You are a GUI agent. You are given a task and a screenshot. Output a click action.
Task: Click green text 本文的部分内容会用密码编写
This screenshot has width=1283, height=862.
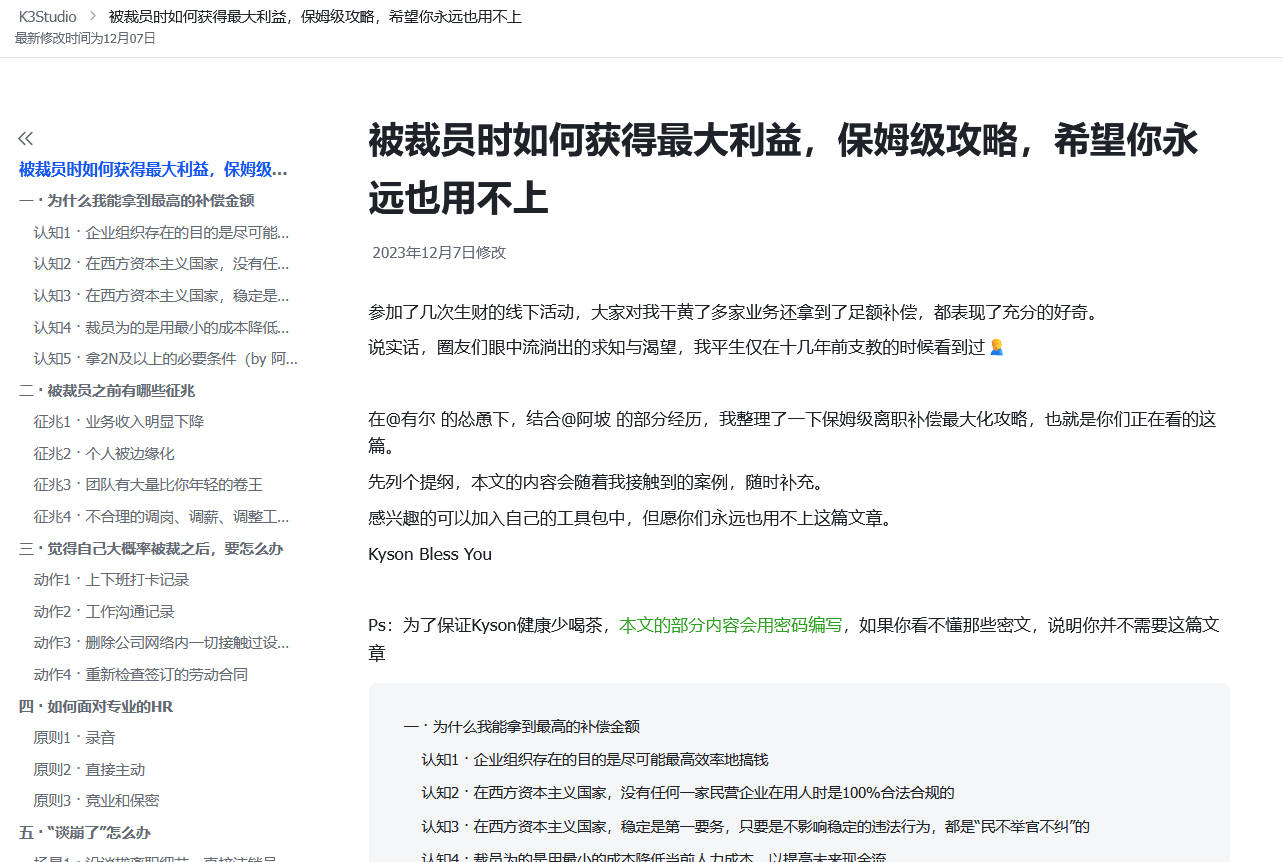(731, 626)
